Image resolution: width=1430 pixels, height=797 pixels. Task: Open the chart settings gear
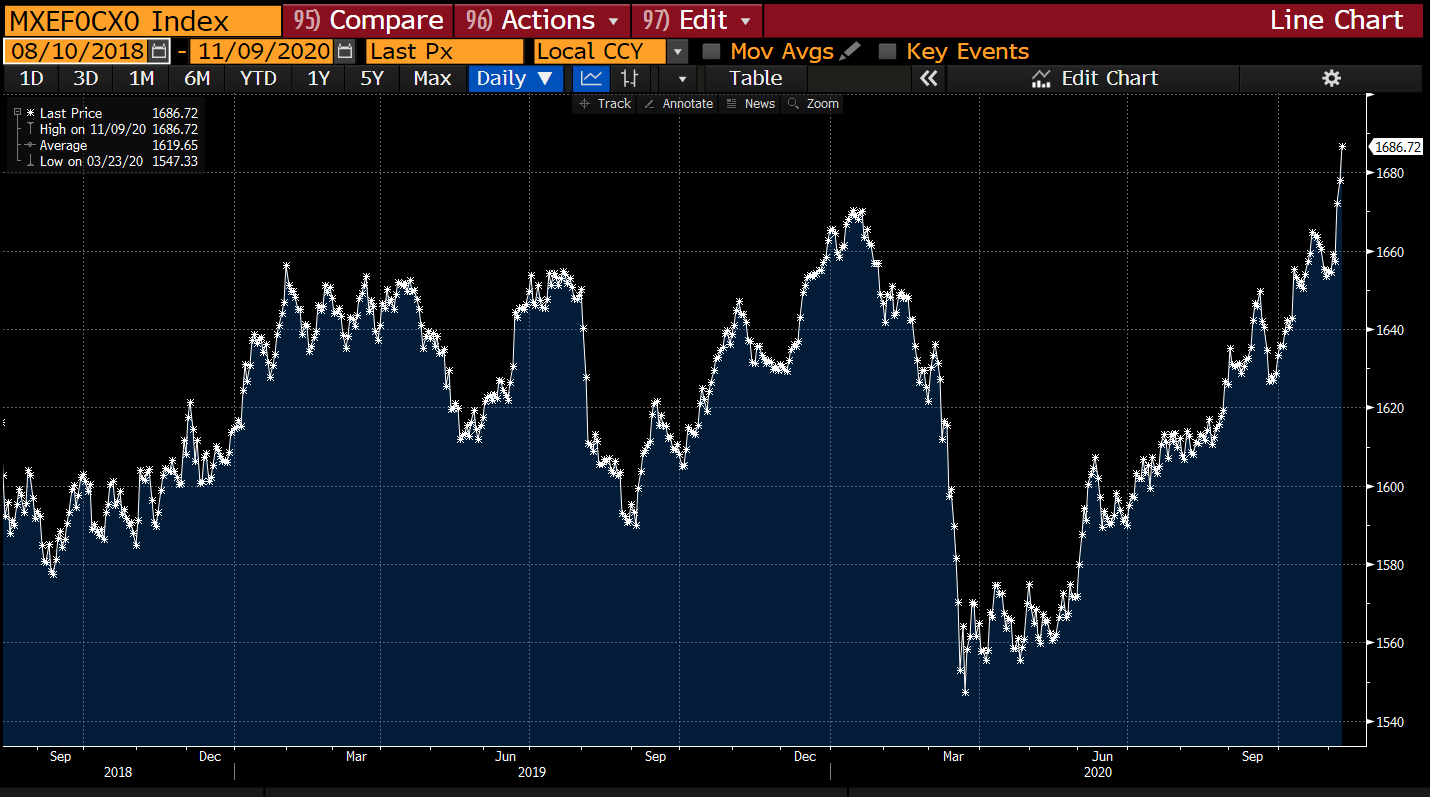pos(1331,77)
